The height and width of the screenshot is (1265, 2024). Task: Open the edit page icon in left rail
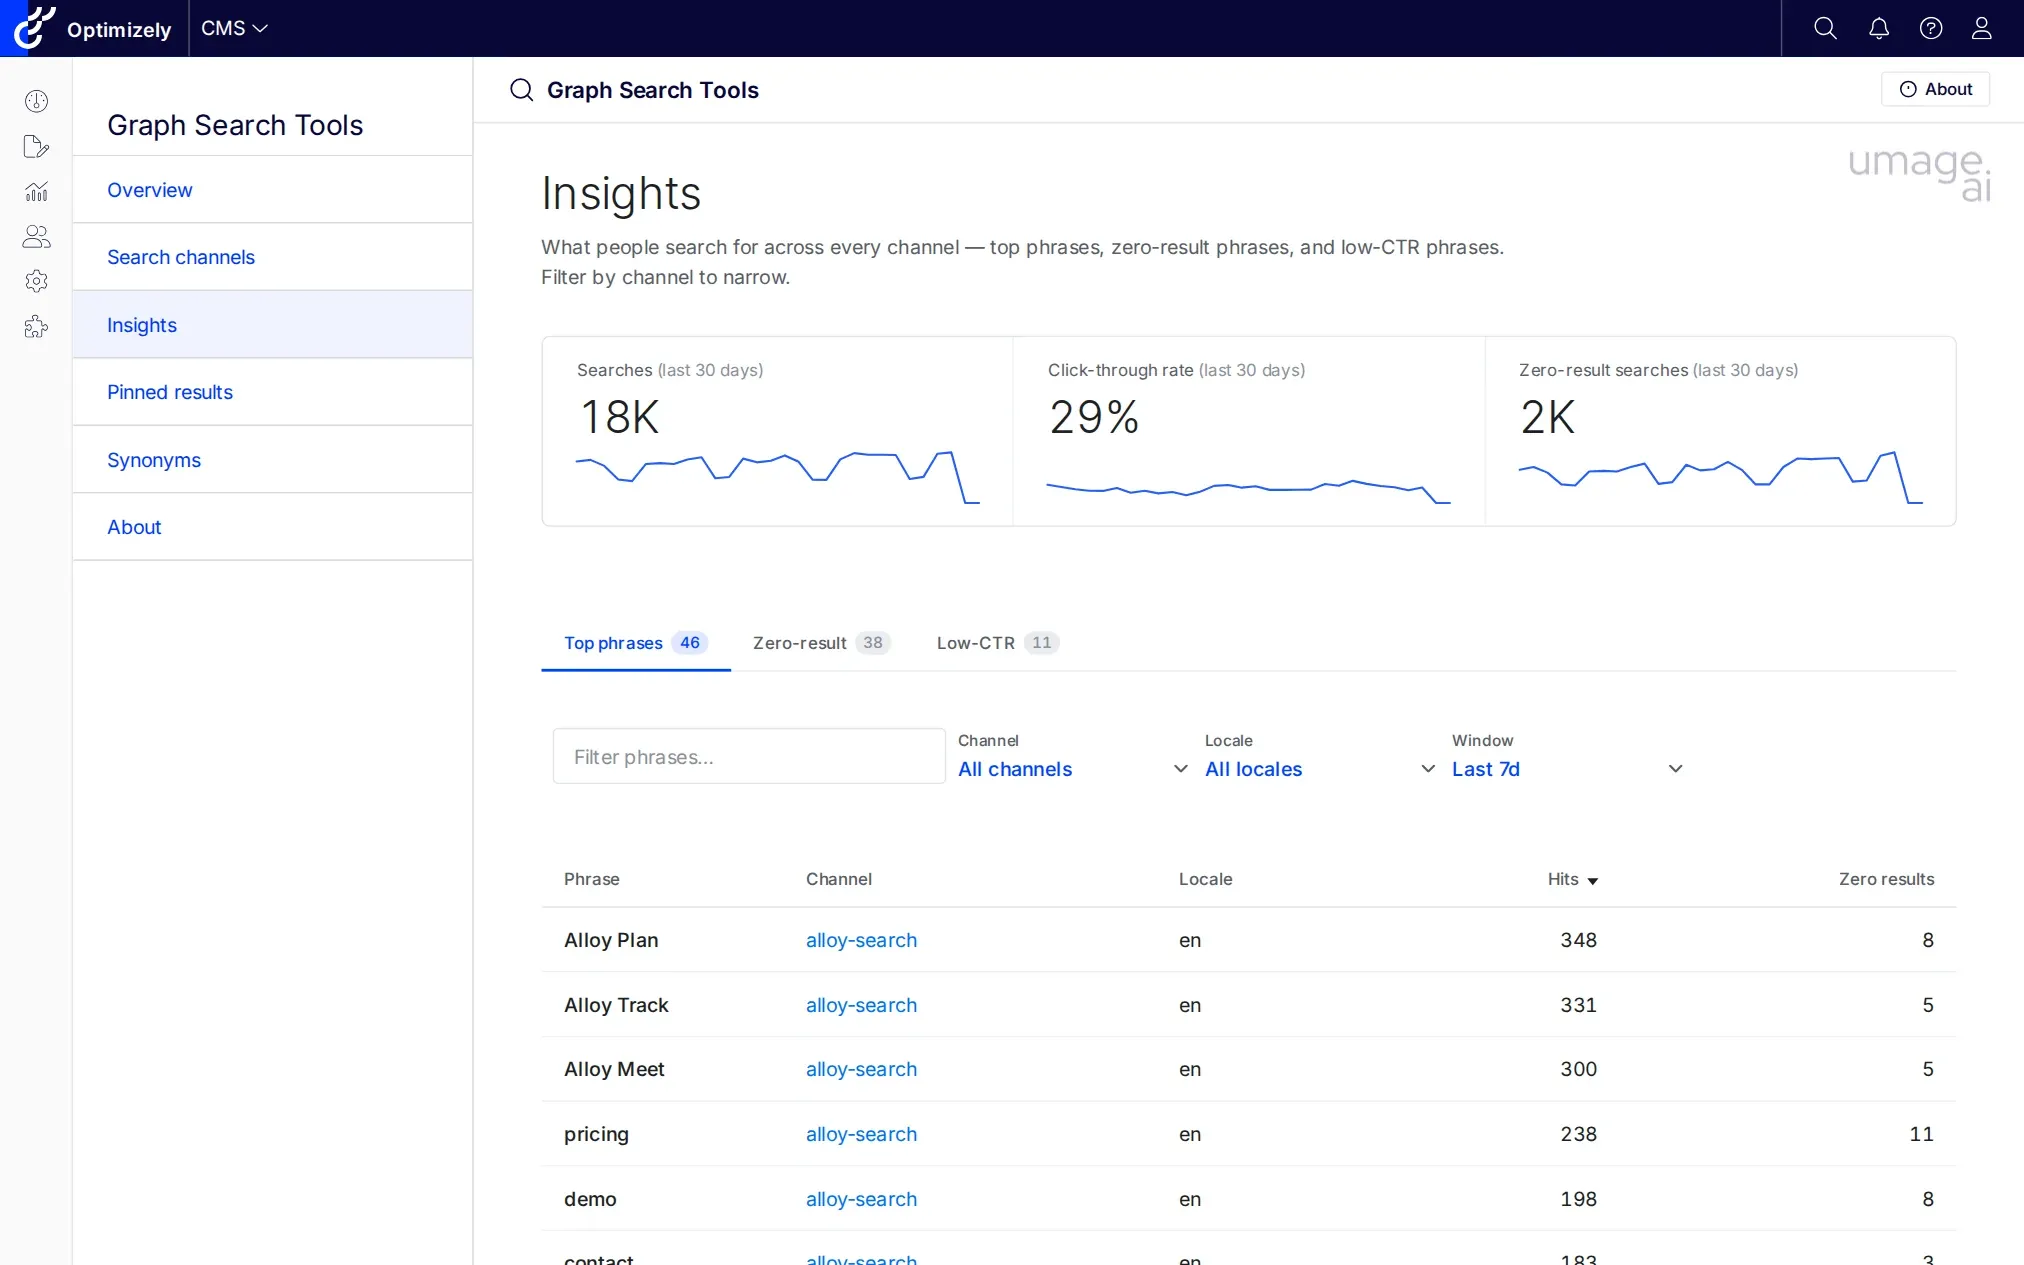pos(36,147)
